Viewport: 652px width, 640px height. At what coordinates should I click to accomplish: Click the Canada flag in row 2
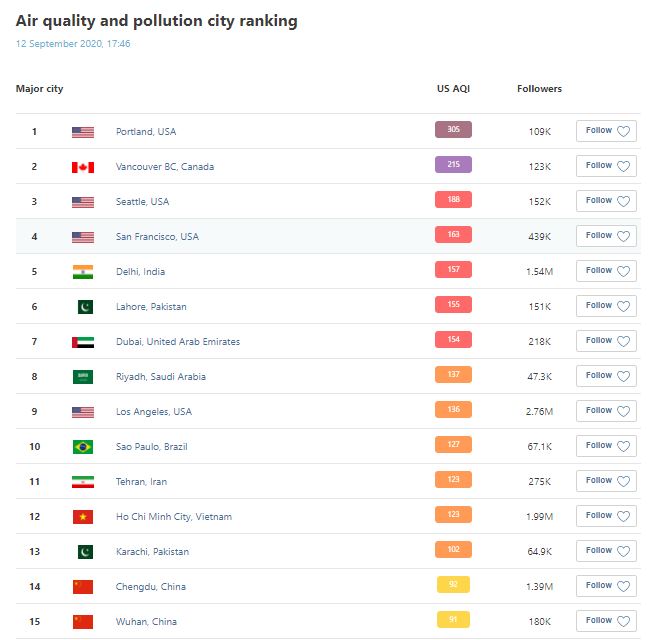(x=83, y=167)
